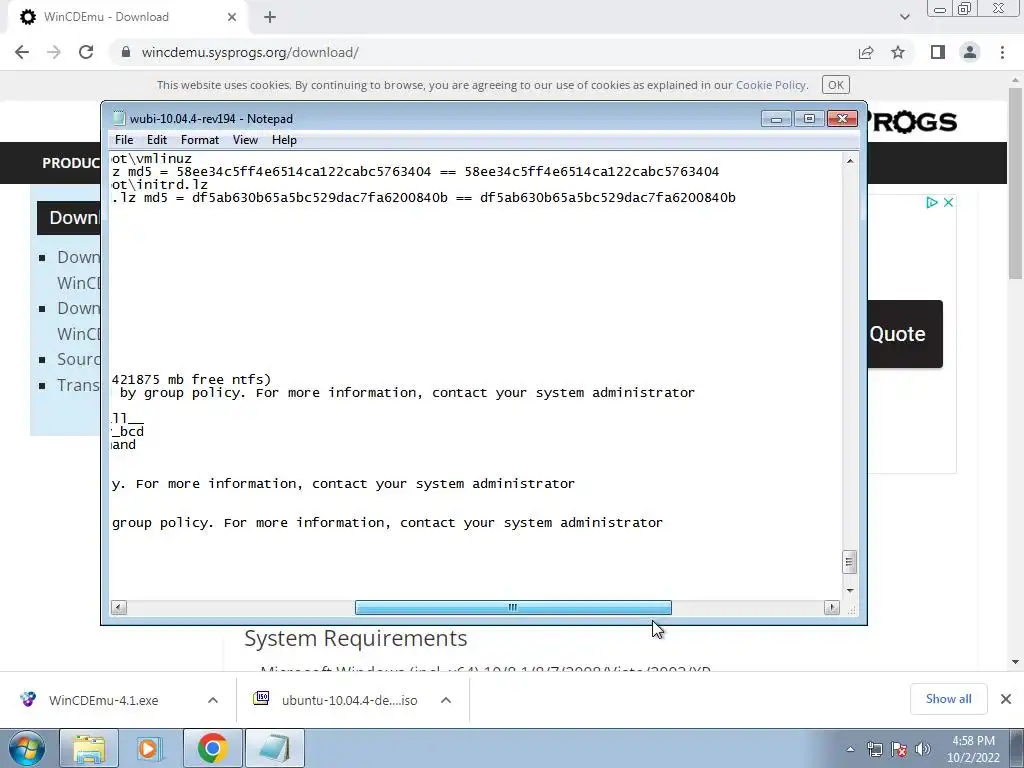This screenshot has width=1024, height=768.
Task: Click Notepad's horizontal scrollbar thumb
Action: 513,607
